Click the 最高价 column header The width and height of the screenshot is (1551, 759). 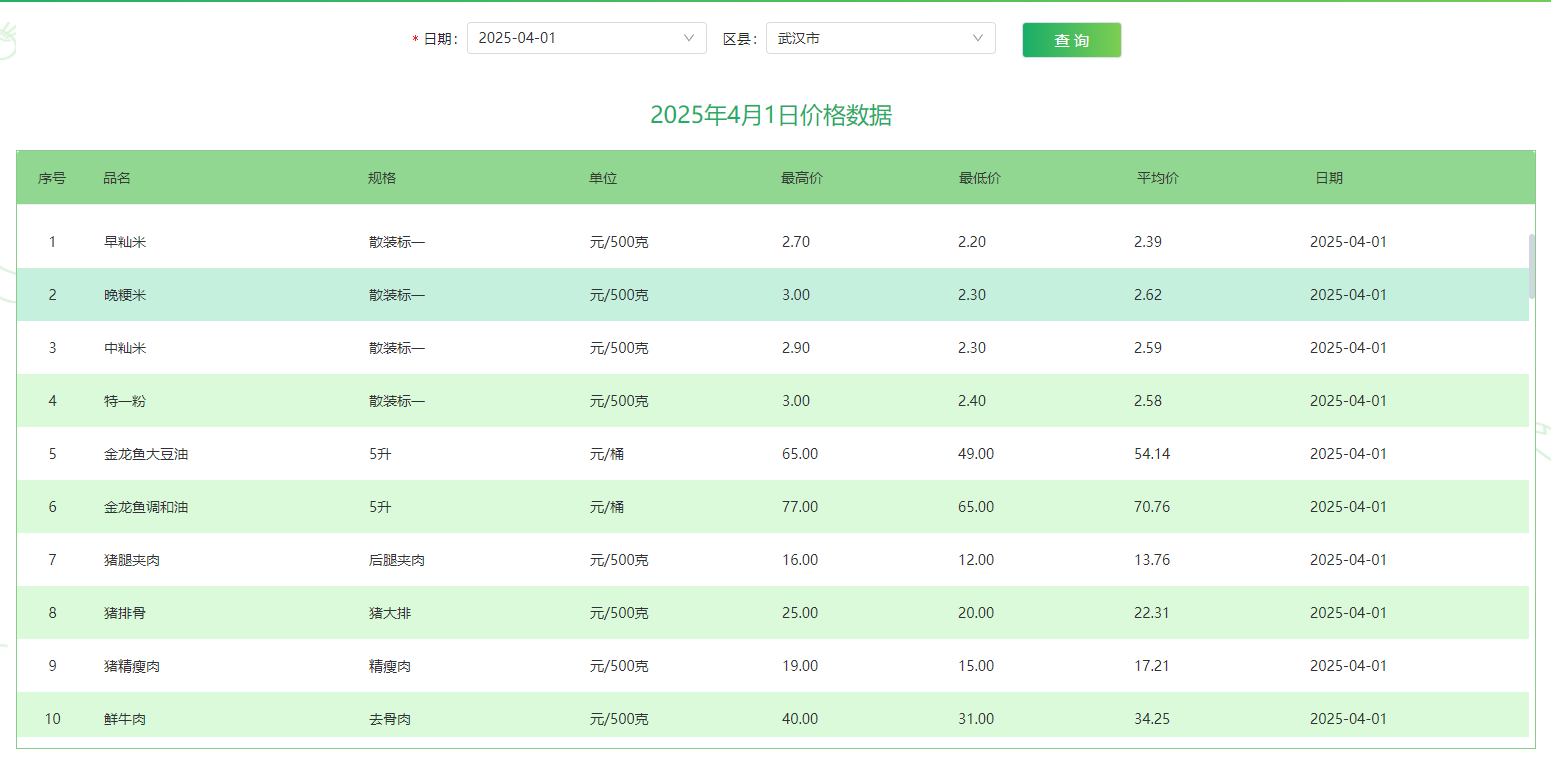pos(802,178)
